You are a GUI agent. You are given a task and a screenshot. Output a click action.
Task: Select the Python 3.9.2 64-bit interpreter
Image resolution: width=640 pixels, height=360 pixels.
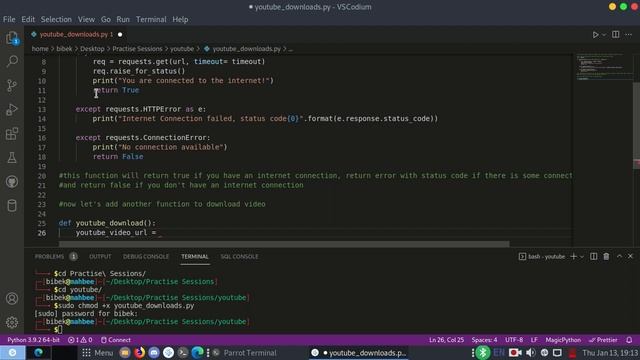click(33, 340)
